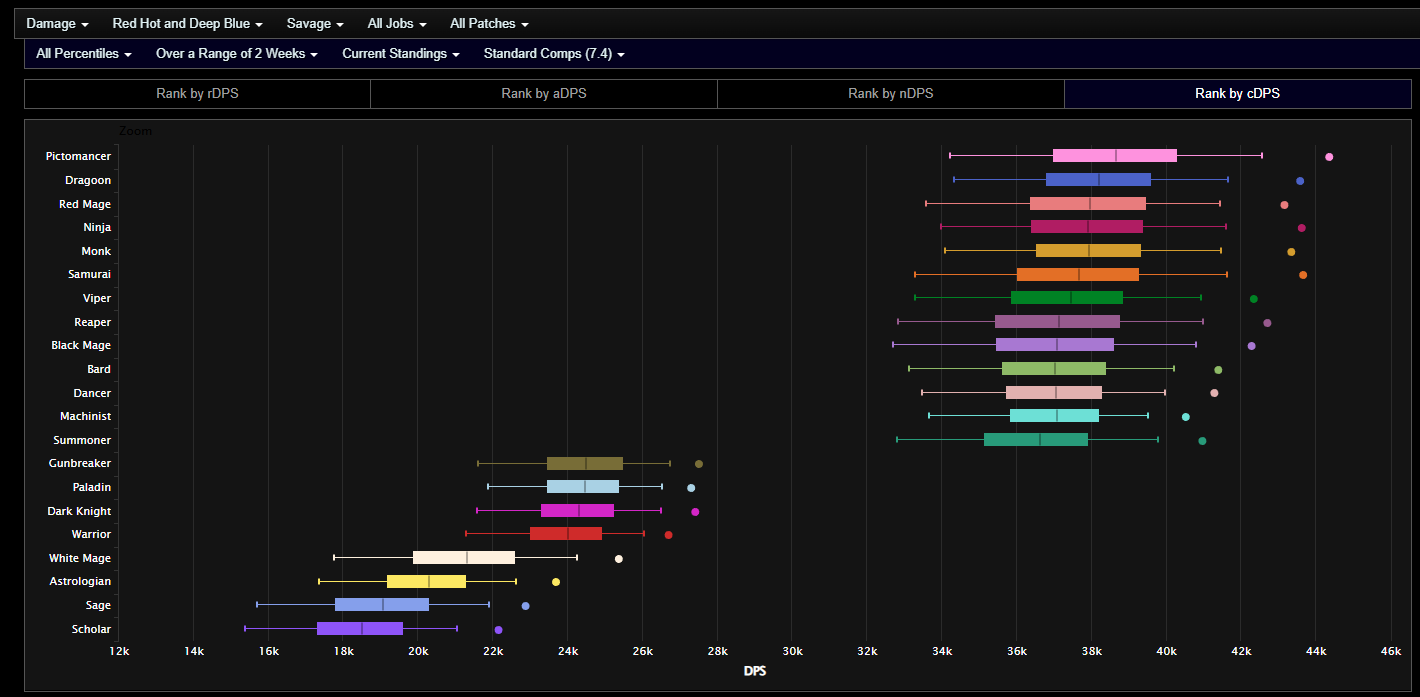Viewport: 1420px width, 697px height.
Task: Click the DPS axis title
Action: [755, 671]
